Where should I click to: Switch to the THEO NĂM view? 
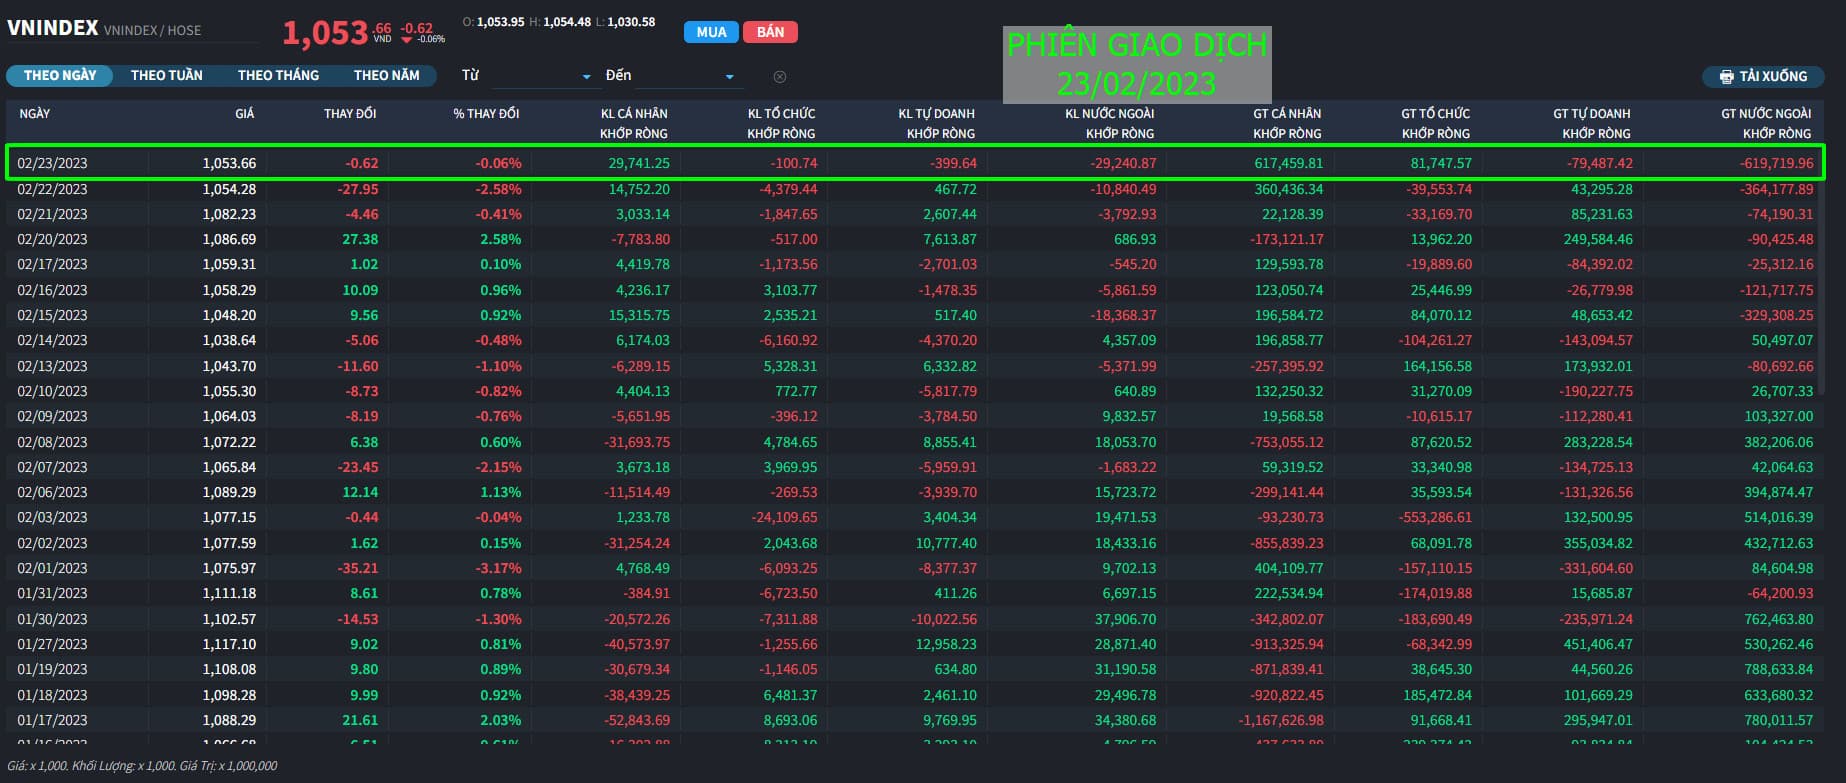click(x=386, y=76)
